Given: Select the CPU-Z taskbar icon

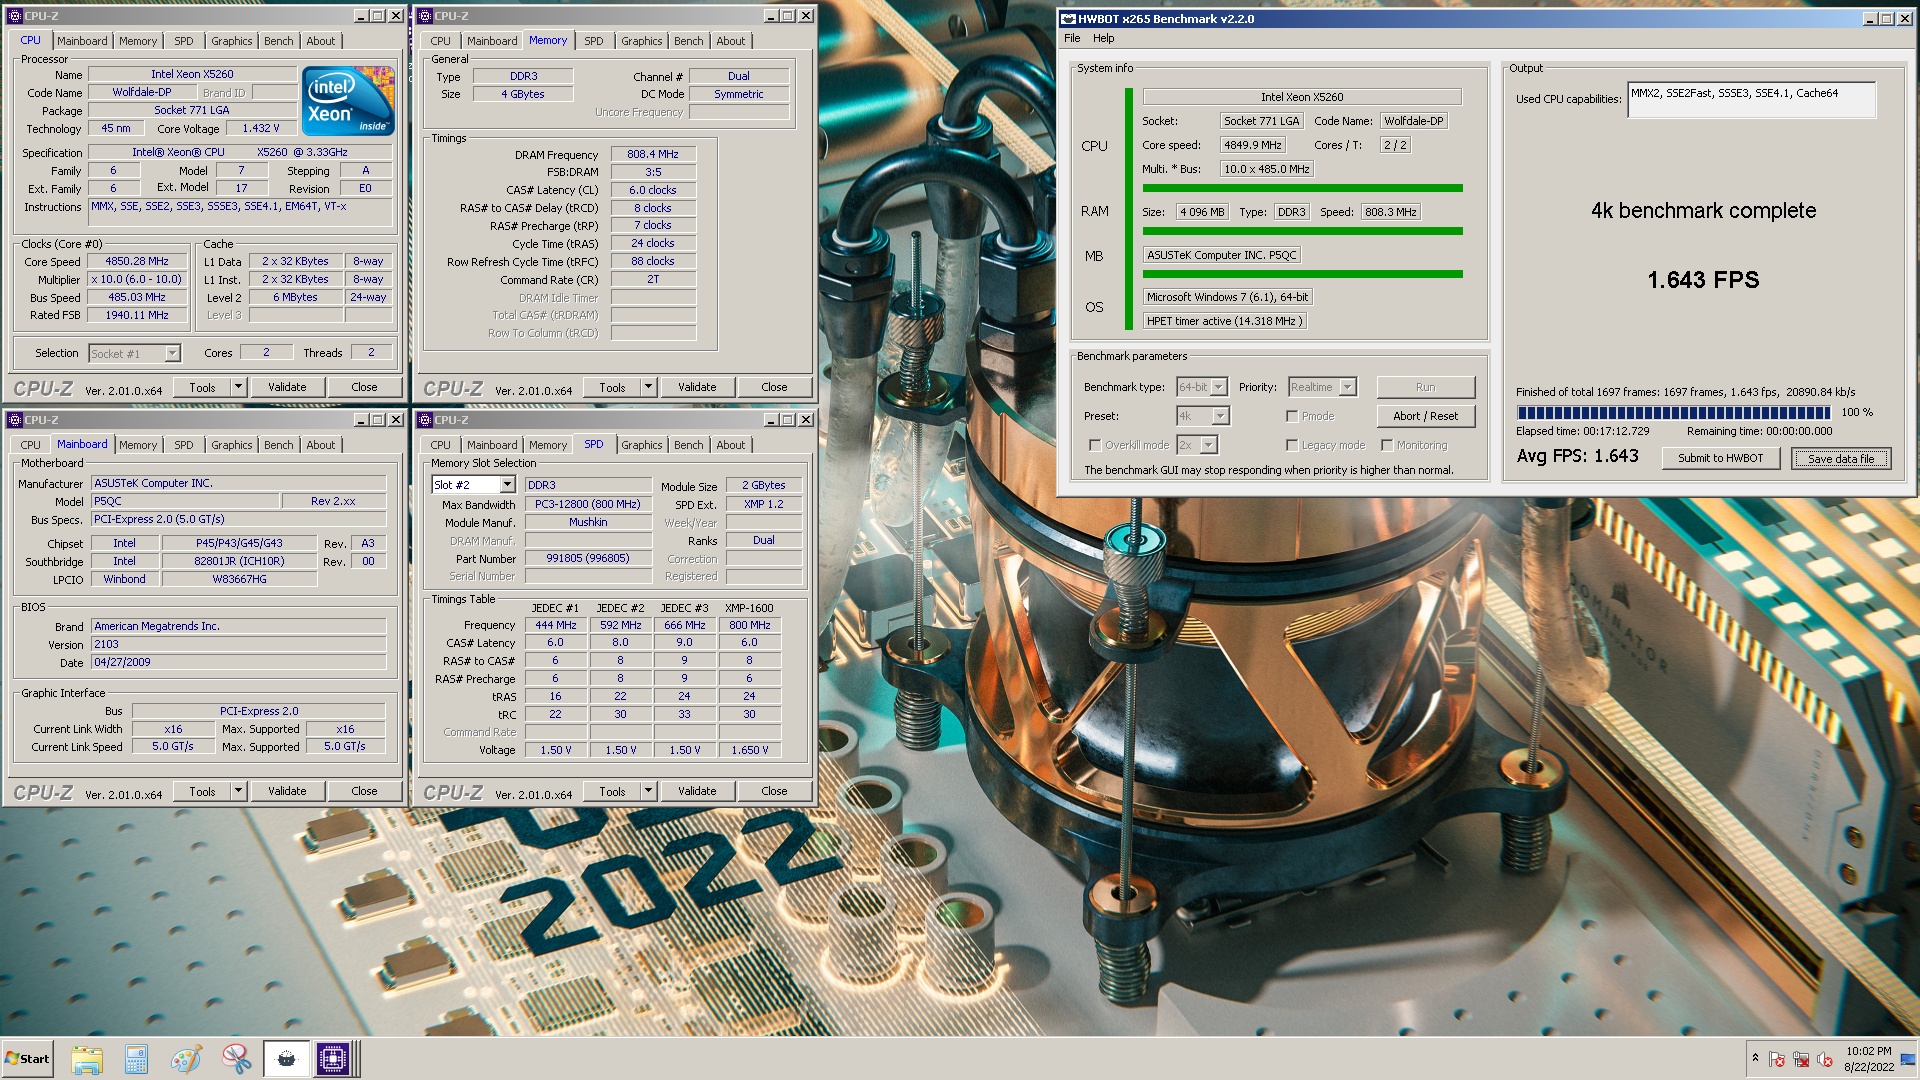Looking at the screenshot, I should [333, 1059].
